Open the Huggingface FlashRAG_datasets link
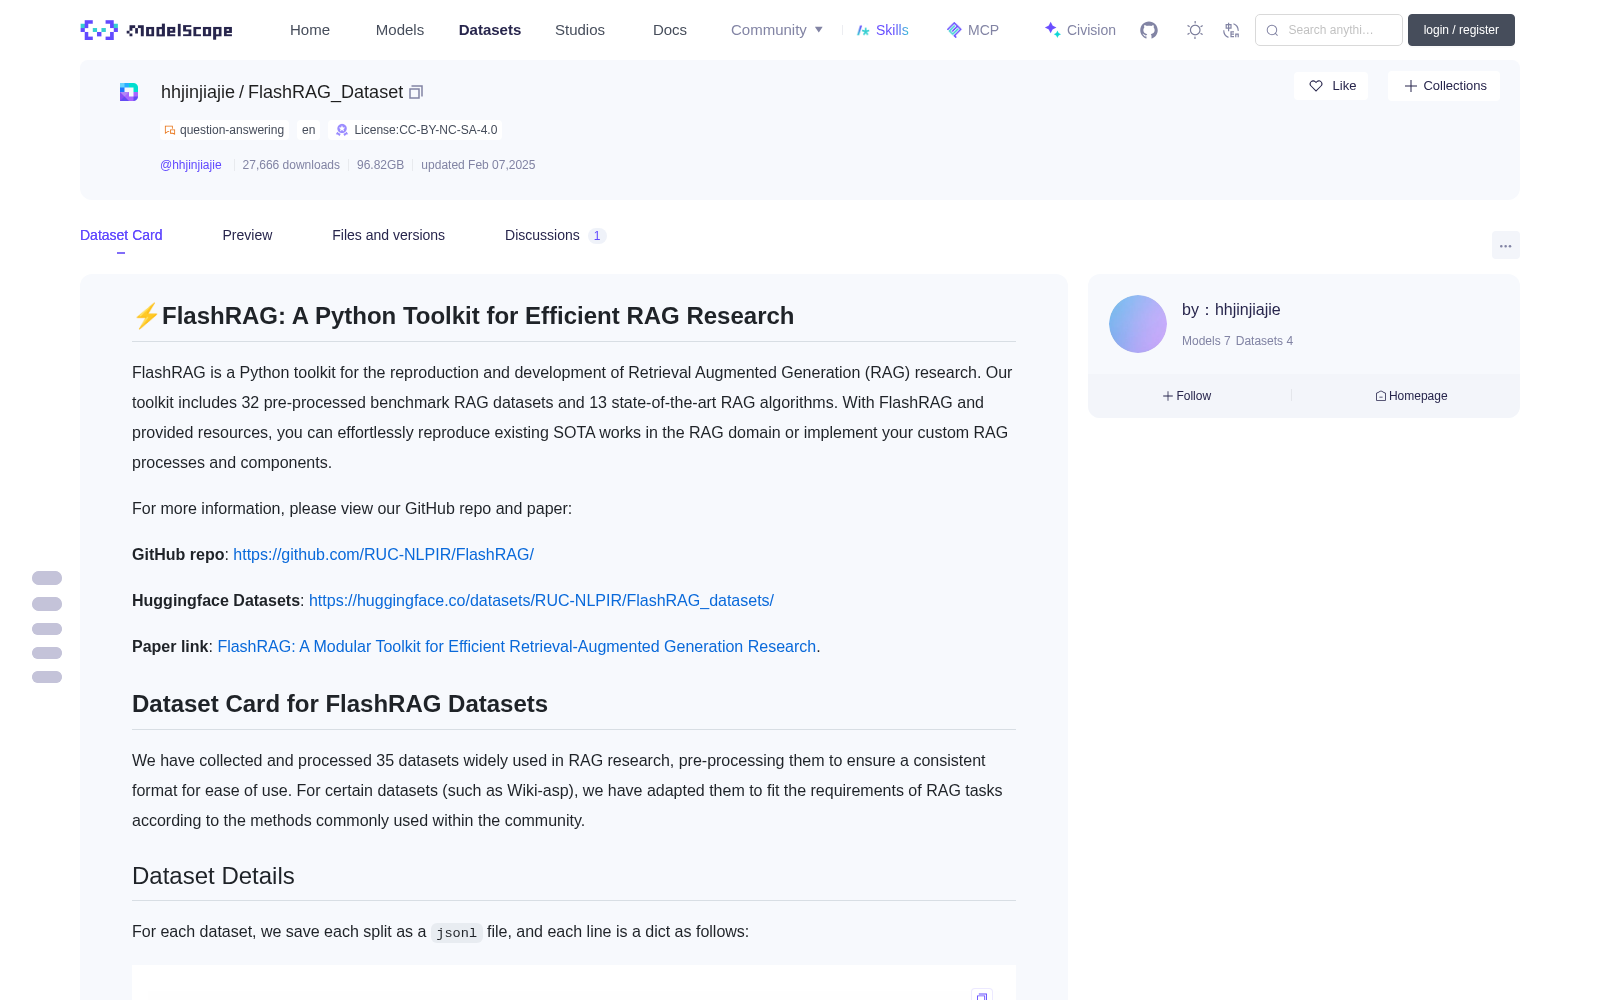This screenshot has width=1600, height=1000. [541, 600]
